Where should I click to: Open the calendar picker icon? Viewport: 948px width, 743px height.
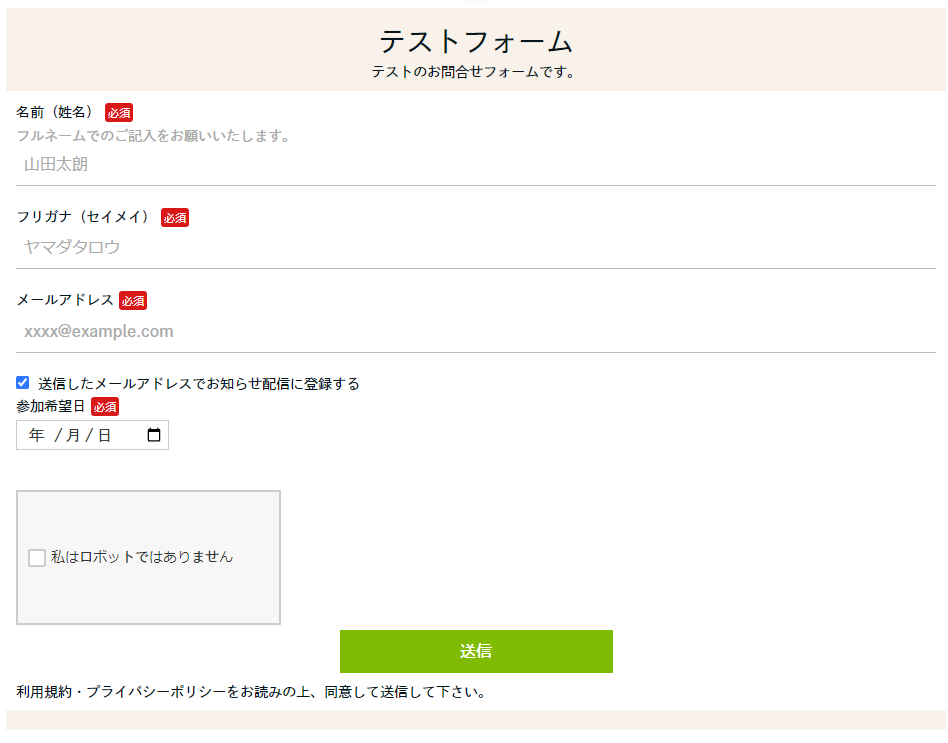[154, 435]
